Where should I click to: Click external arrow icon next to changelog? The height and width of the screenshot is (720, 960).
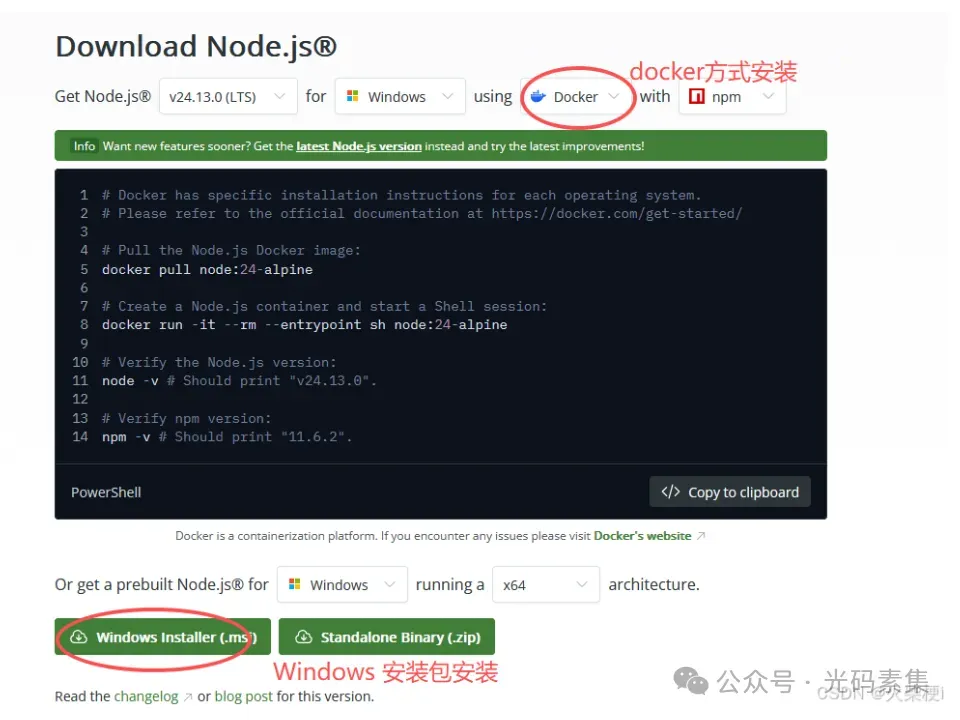188,697
